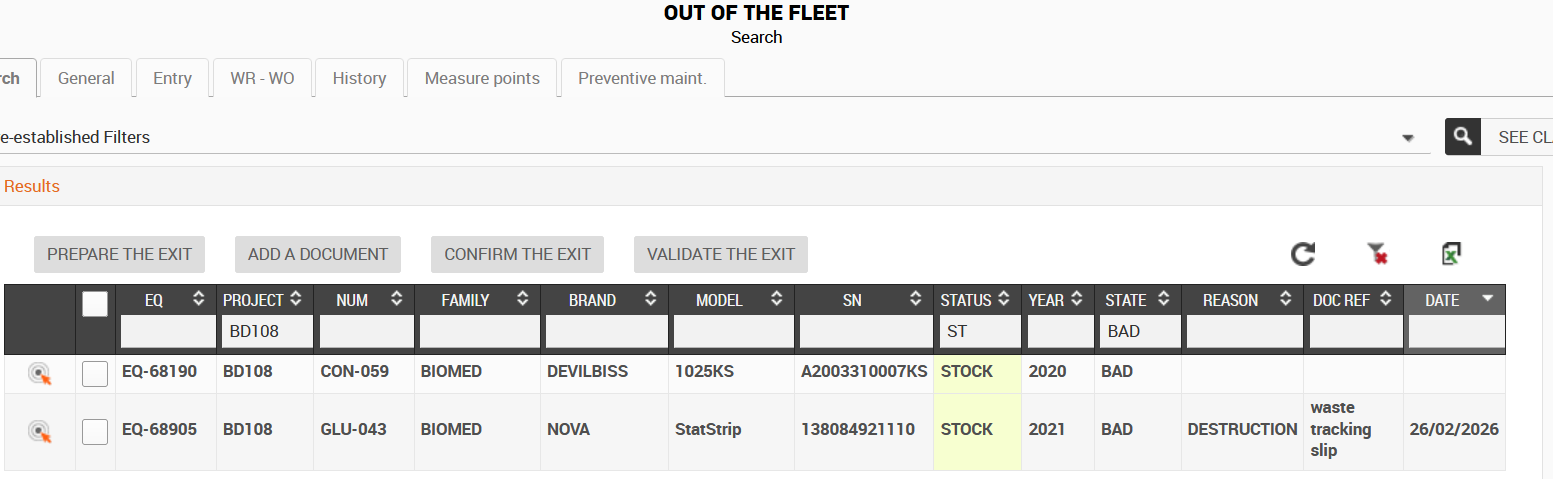Click the refresh results icon

tap(1302, 254)
